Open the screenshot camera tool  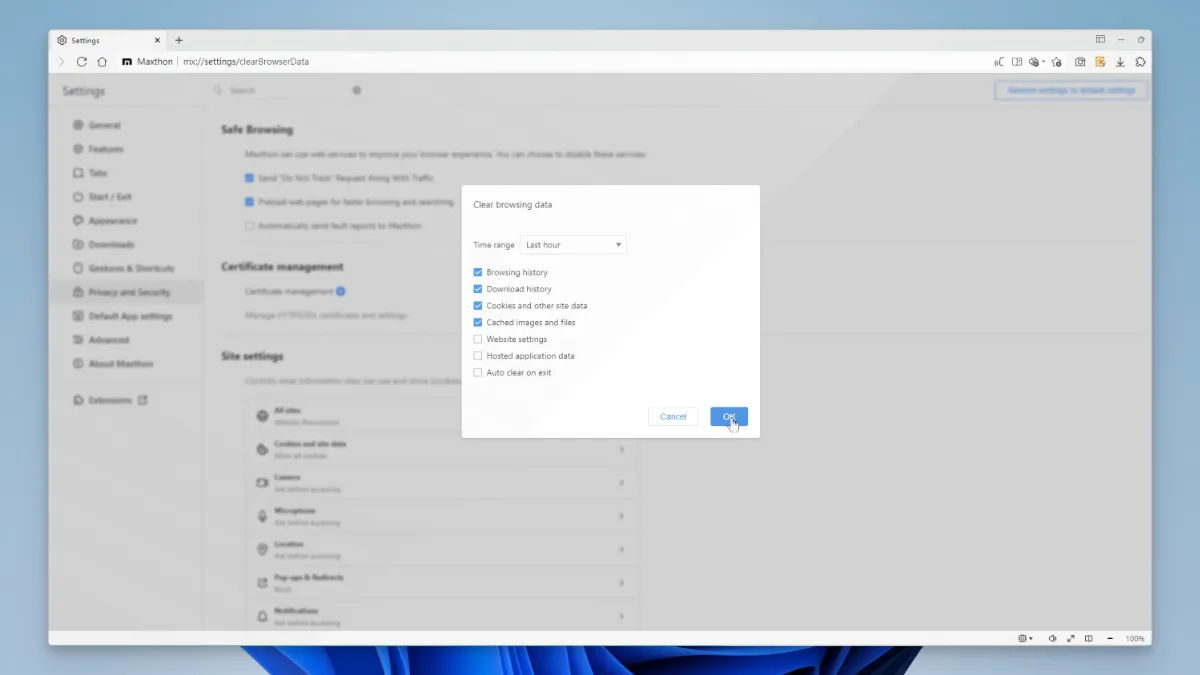coord(1080,62)
